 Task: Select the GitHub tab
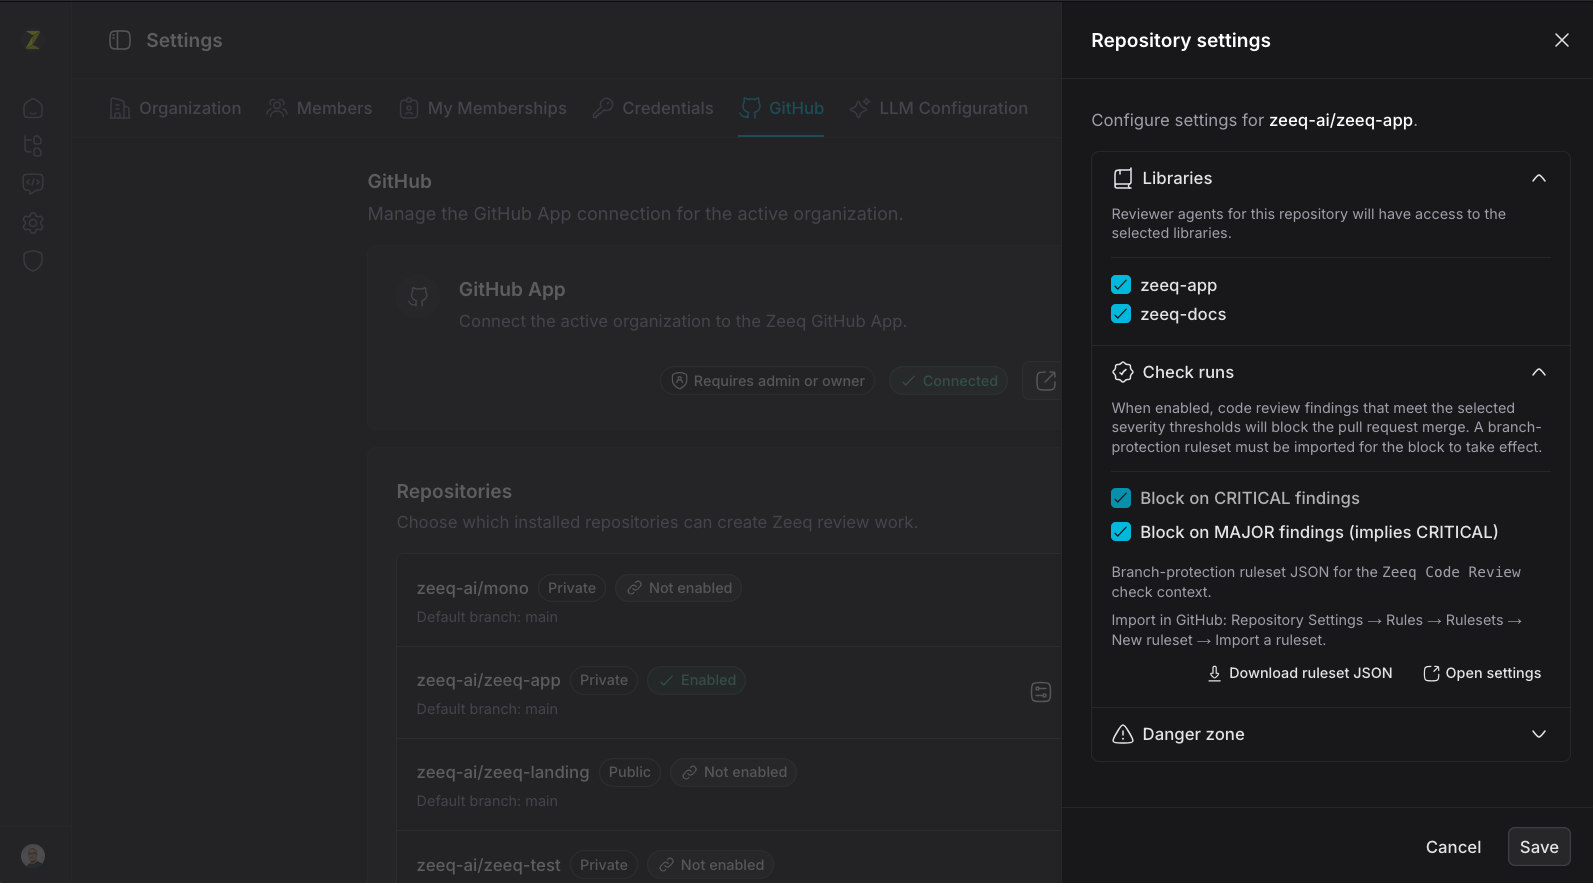coord(781,108)
